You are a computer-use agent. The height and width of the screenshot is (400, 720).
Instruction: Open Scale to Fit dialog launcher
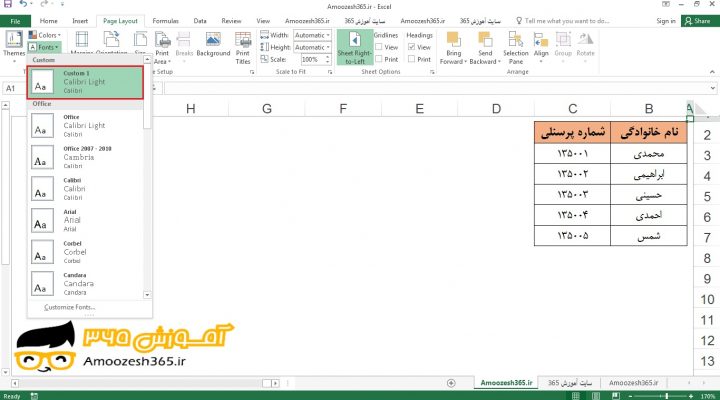coord(330,72)
